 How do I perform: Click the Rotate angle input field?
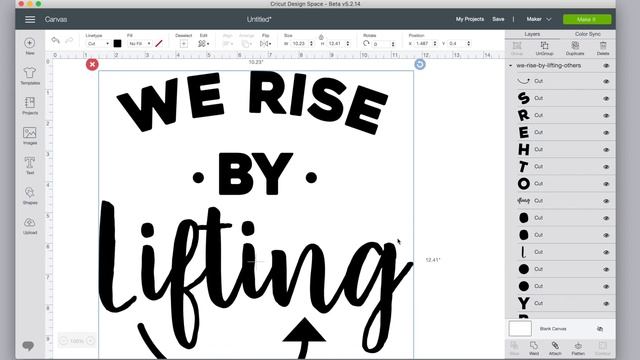381,44
